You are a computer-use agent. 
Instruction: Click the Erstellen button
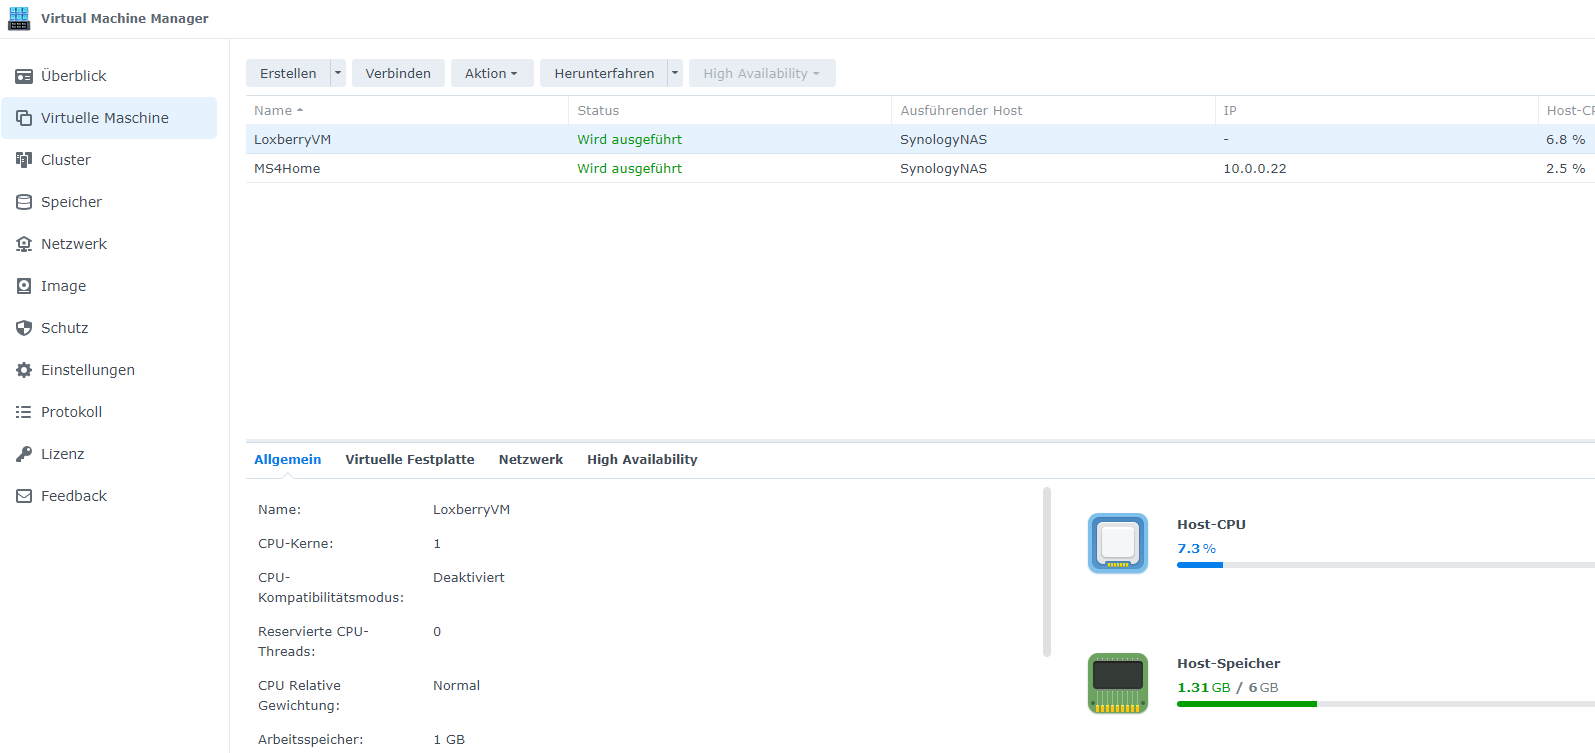tap(288, 73)
